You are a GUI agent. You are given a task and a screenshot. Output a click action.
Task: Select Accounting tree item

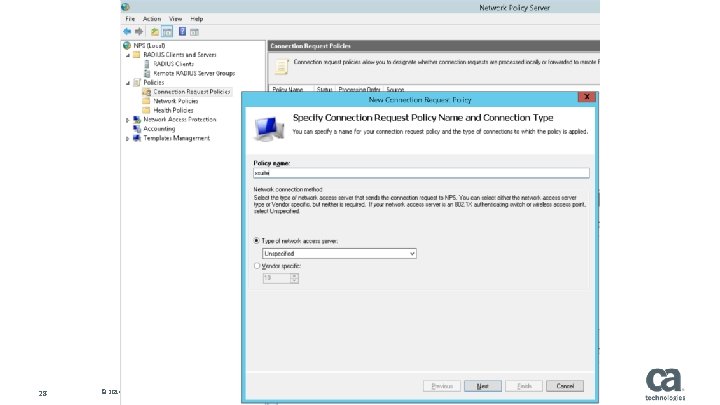point(159,129)
